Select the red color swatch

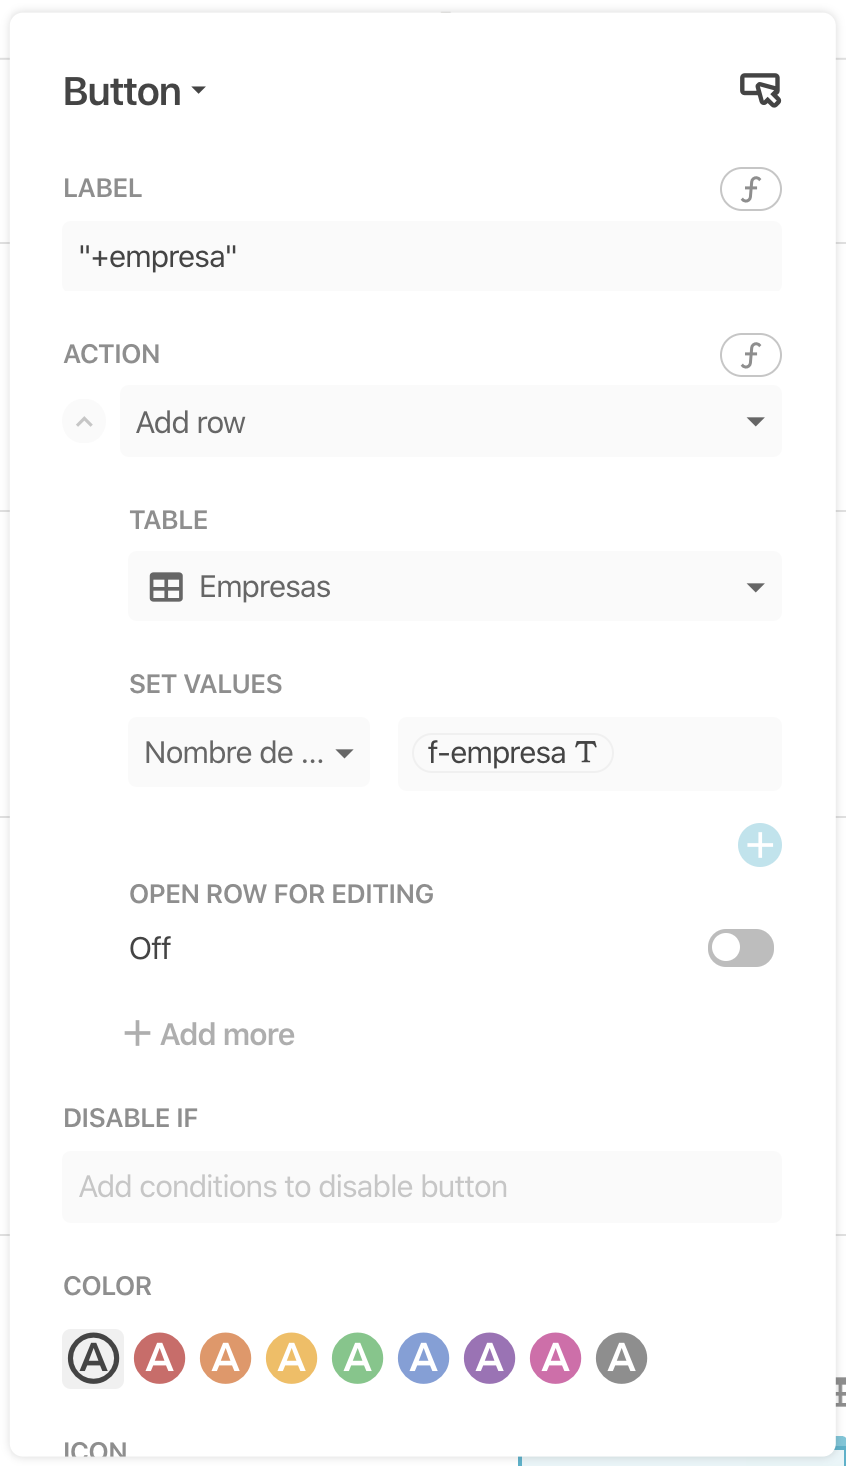160,1358
